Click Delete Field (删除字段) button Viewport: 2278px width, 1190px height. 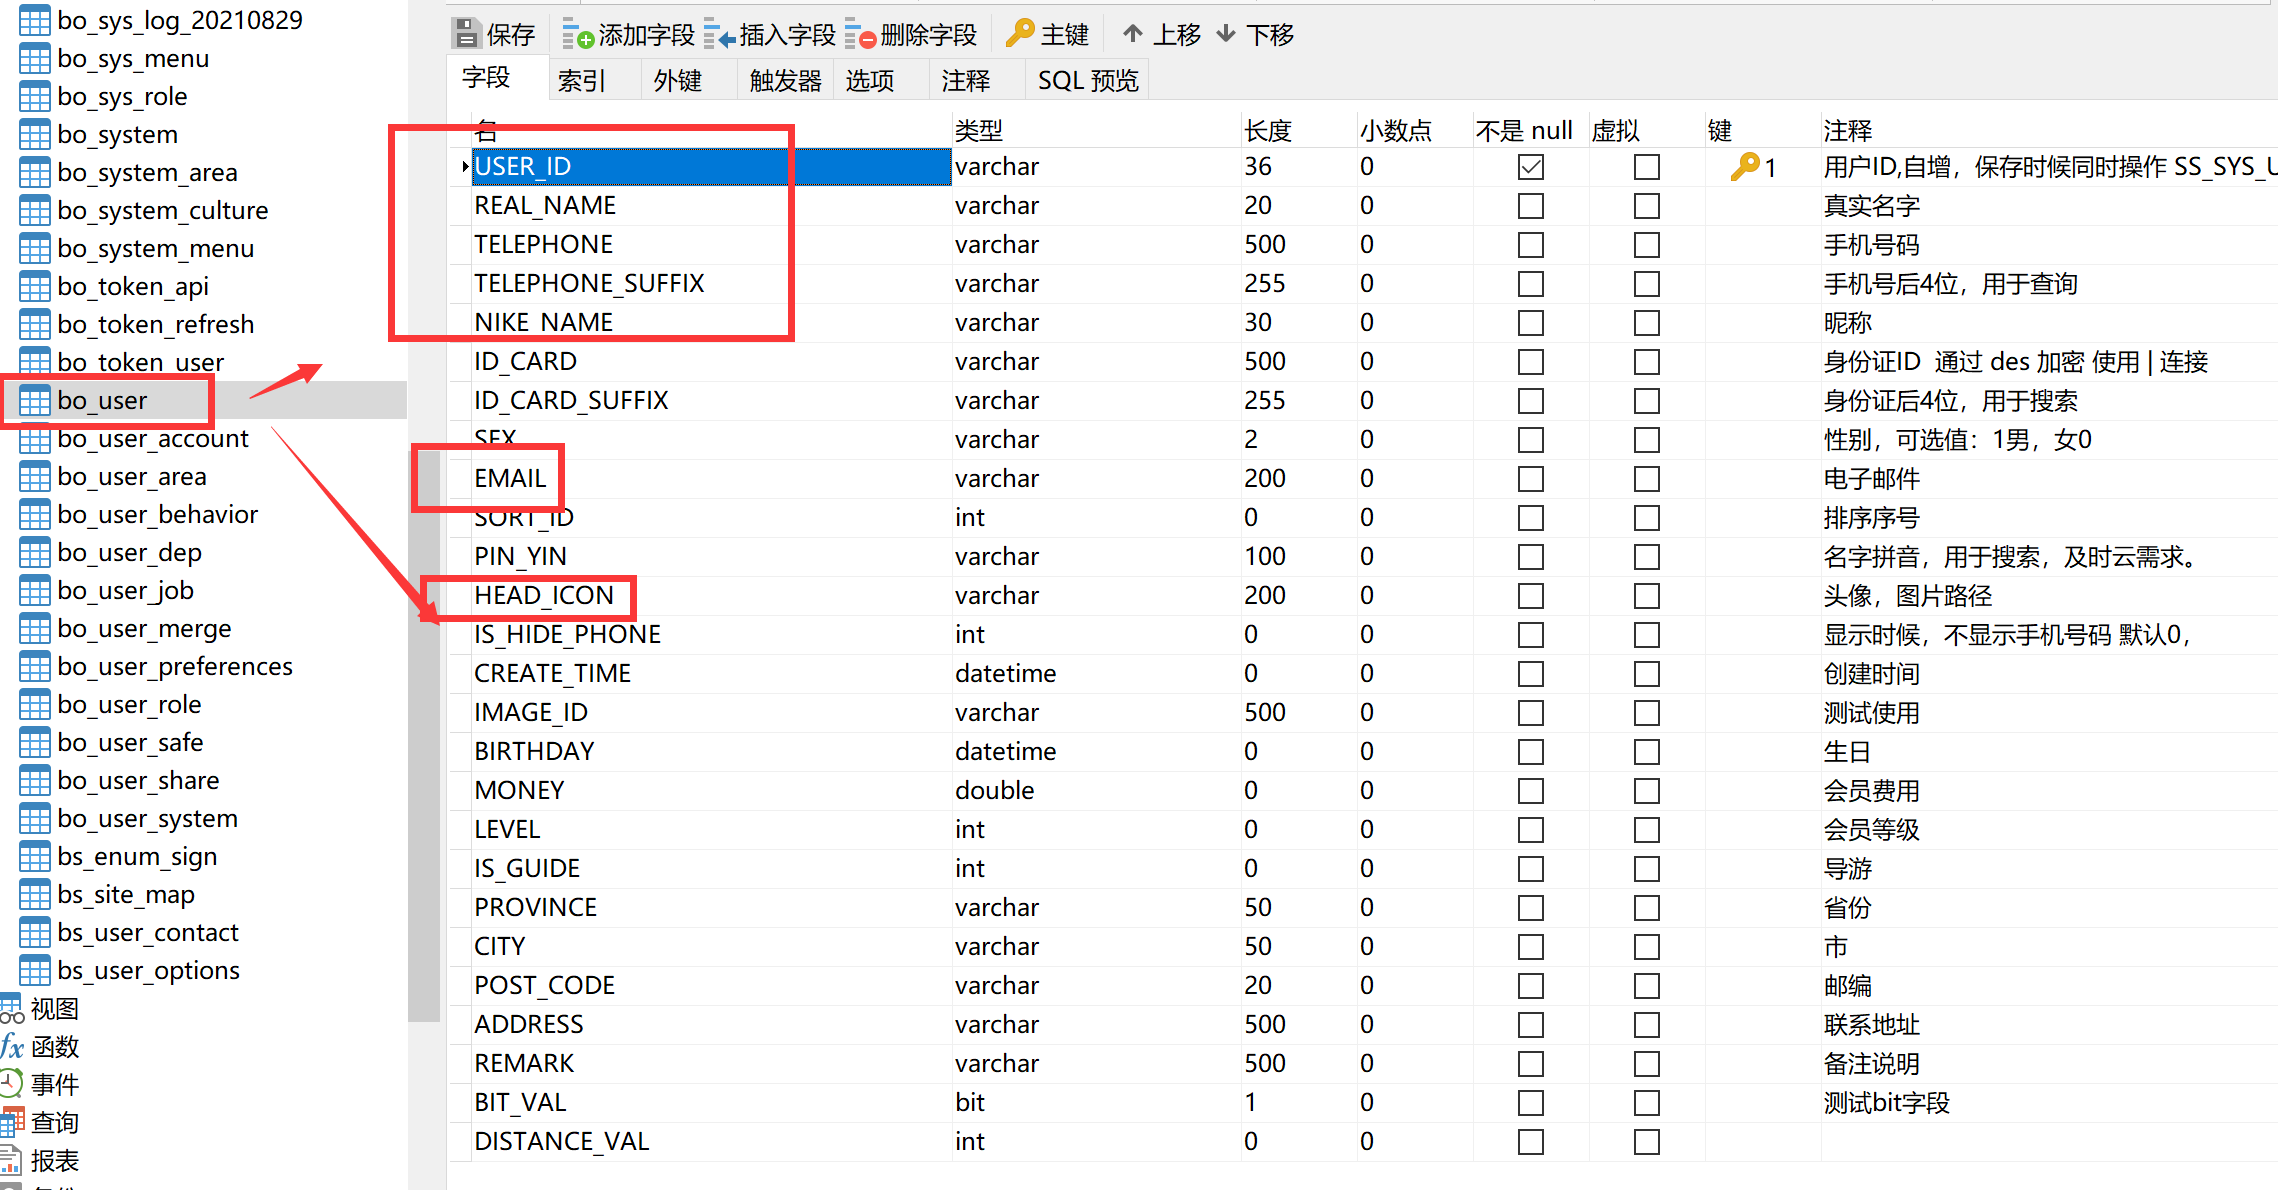click(x=911, y=35)
